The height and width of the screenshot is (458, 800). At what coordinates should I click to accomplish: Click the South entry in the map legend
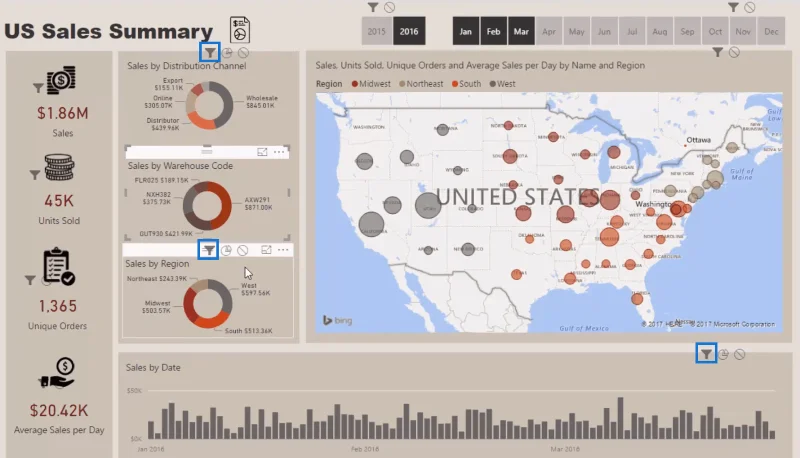tap(466, 84)
